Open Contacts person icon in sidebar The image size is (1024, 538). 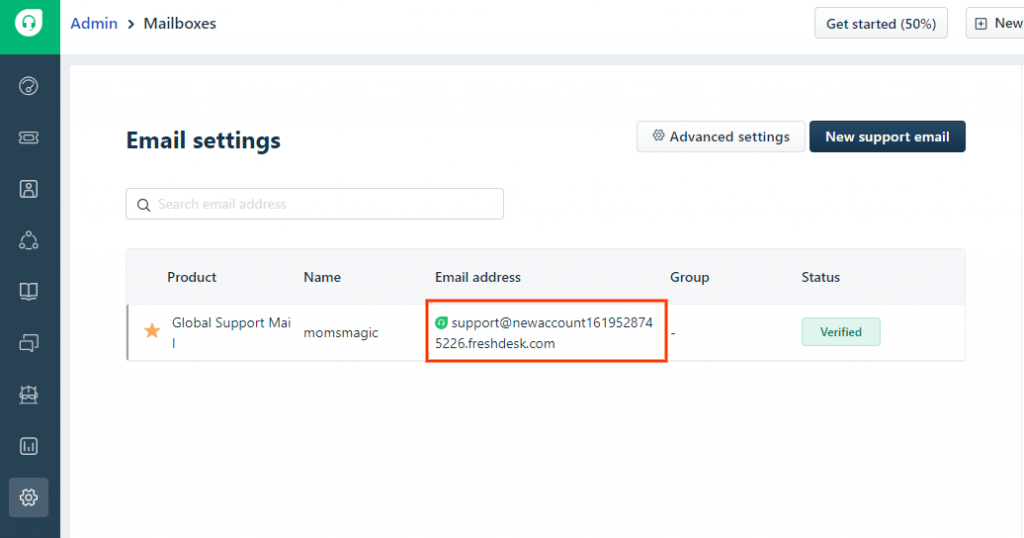coord(29,189)
